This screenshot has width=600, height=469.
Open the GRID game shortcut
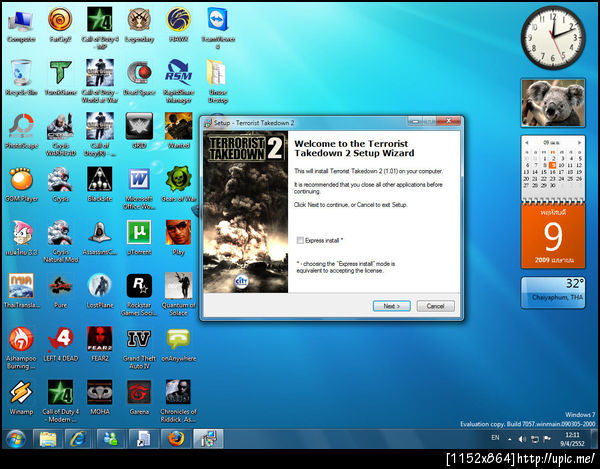click(x=139, y=132)
